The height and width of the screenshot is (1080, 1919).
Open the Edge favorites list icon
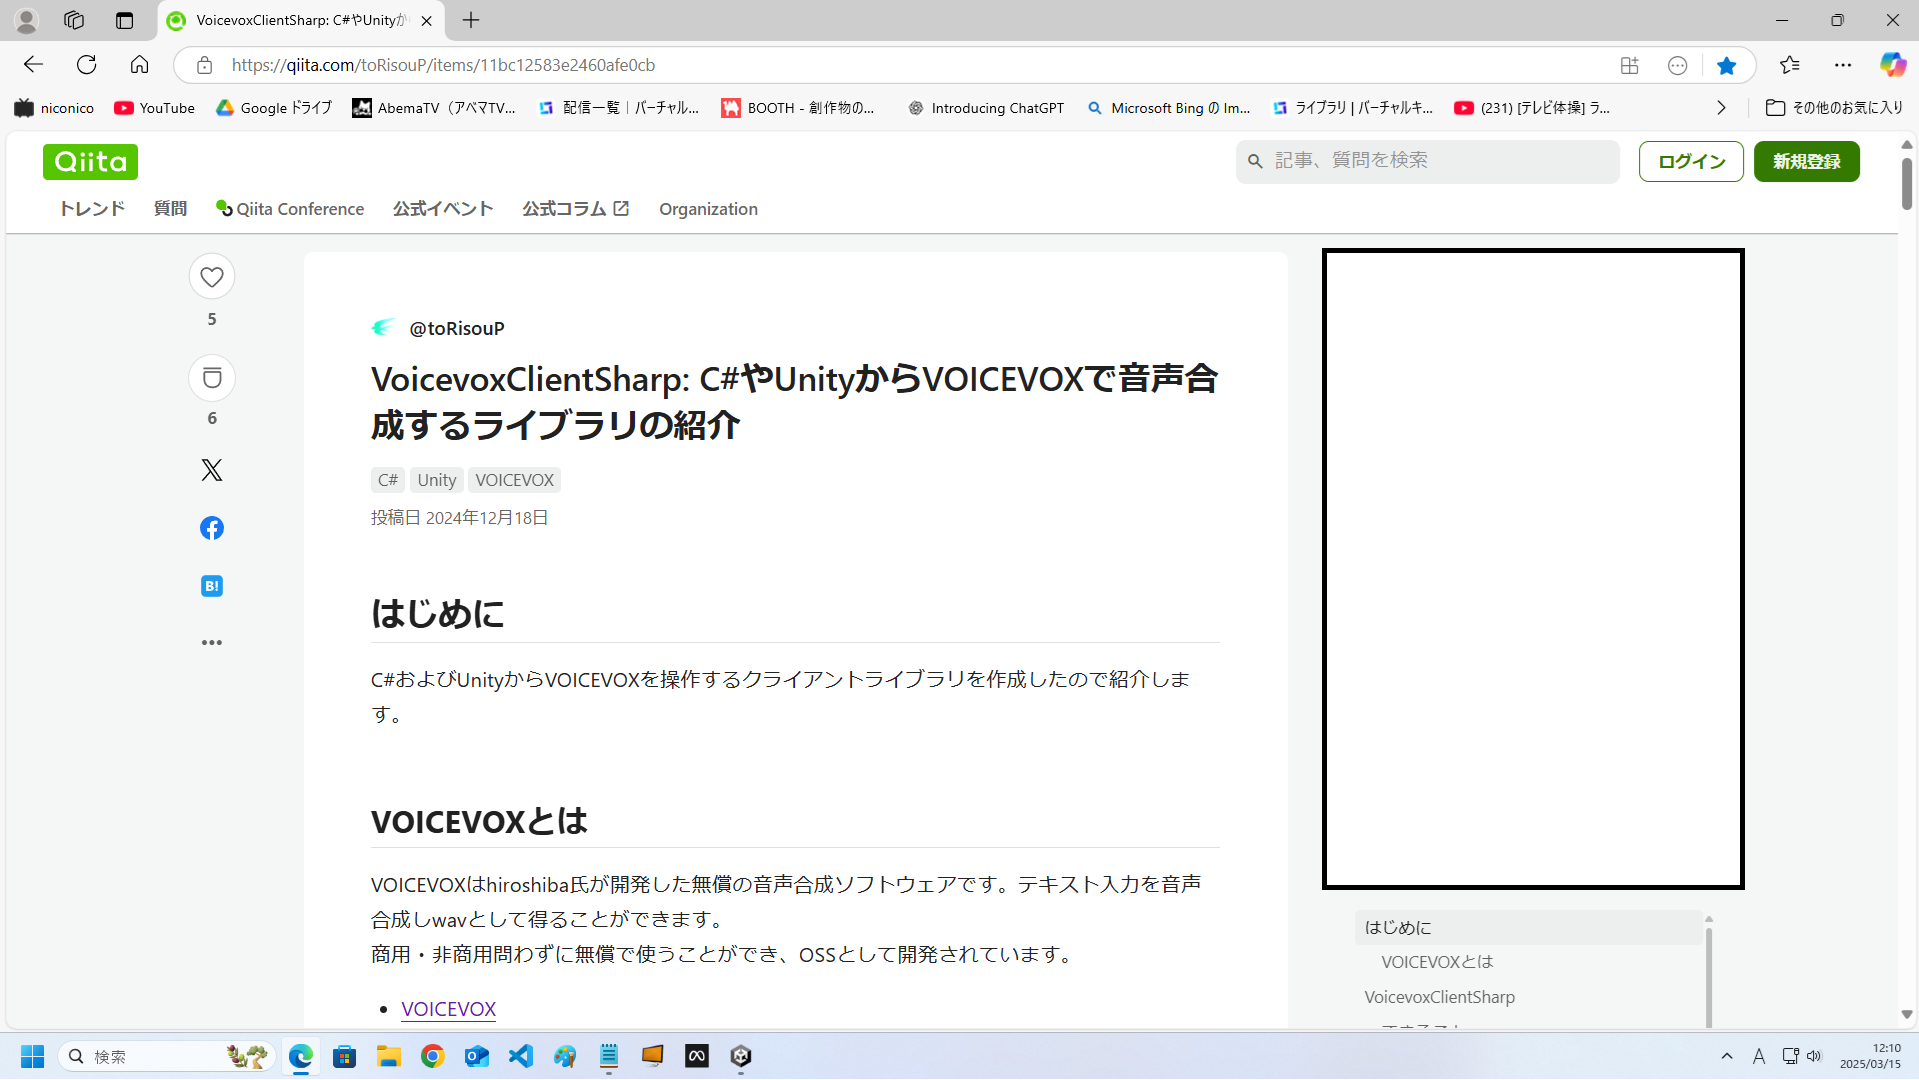(1790, 65)
